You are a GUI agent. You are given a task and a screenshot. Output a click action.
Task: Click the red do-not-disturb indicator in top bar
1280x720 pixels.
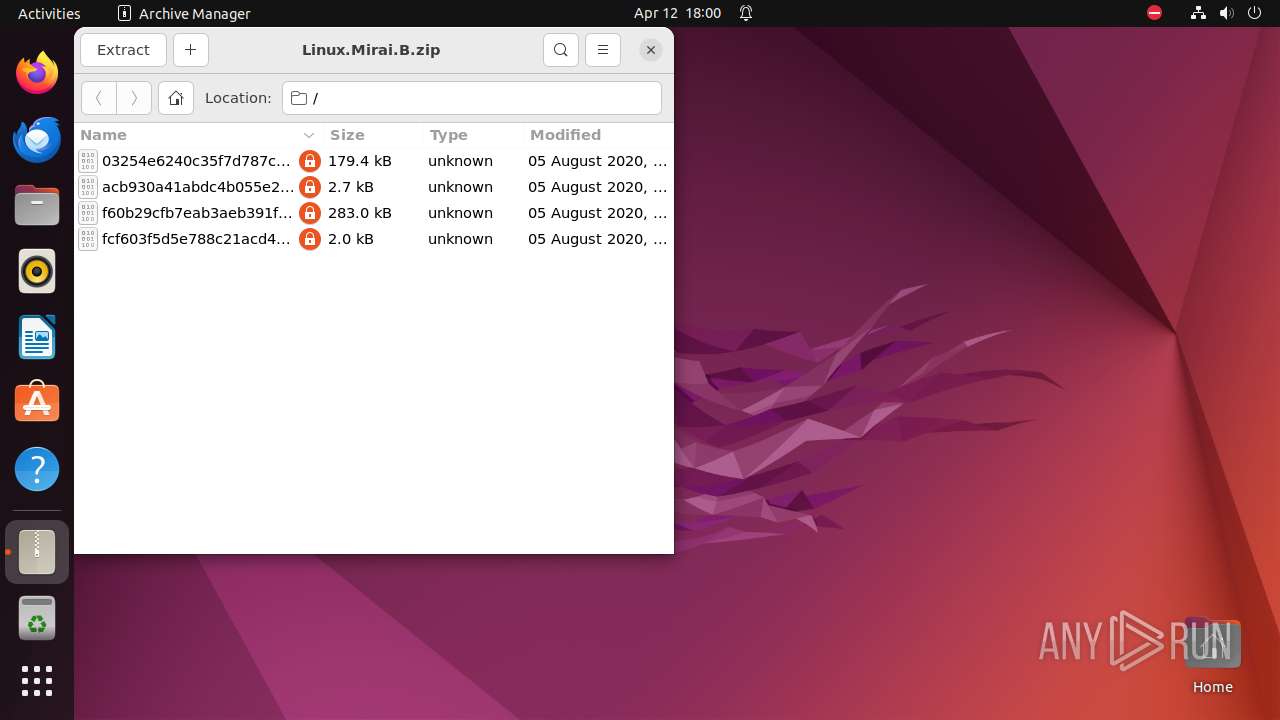click(1155, 13)
